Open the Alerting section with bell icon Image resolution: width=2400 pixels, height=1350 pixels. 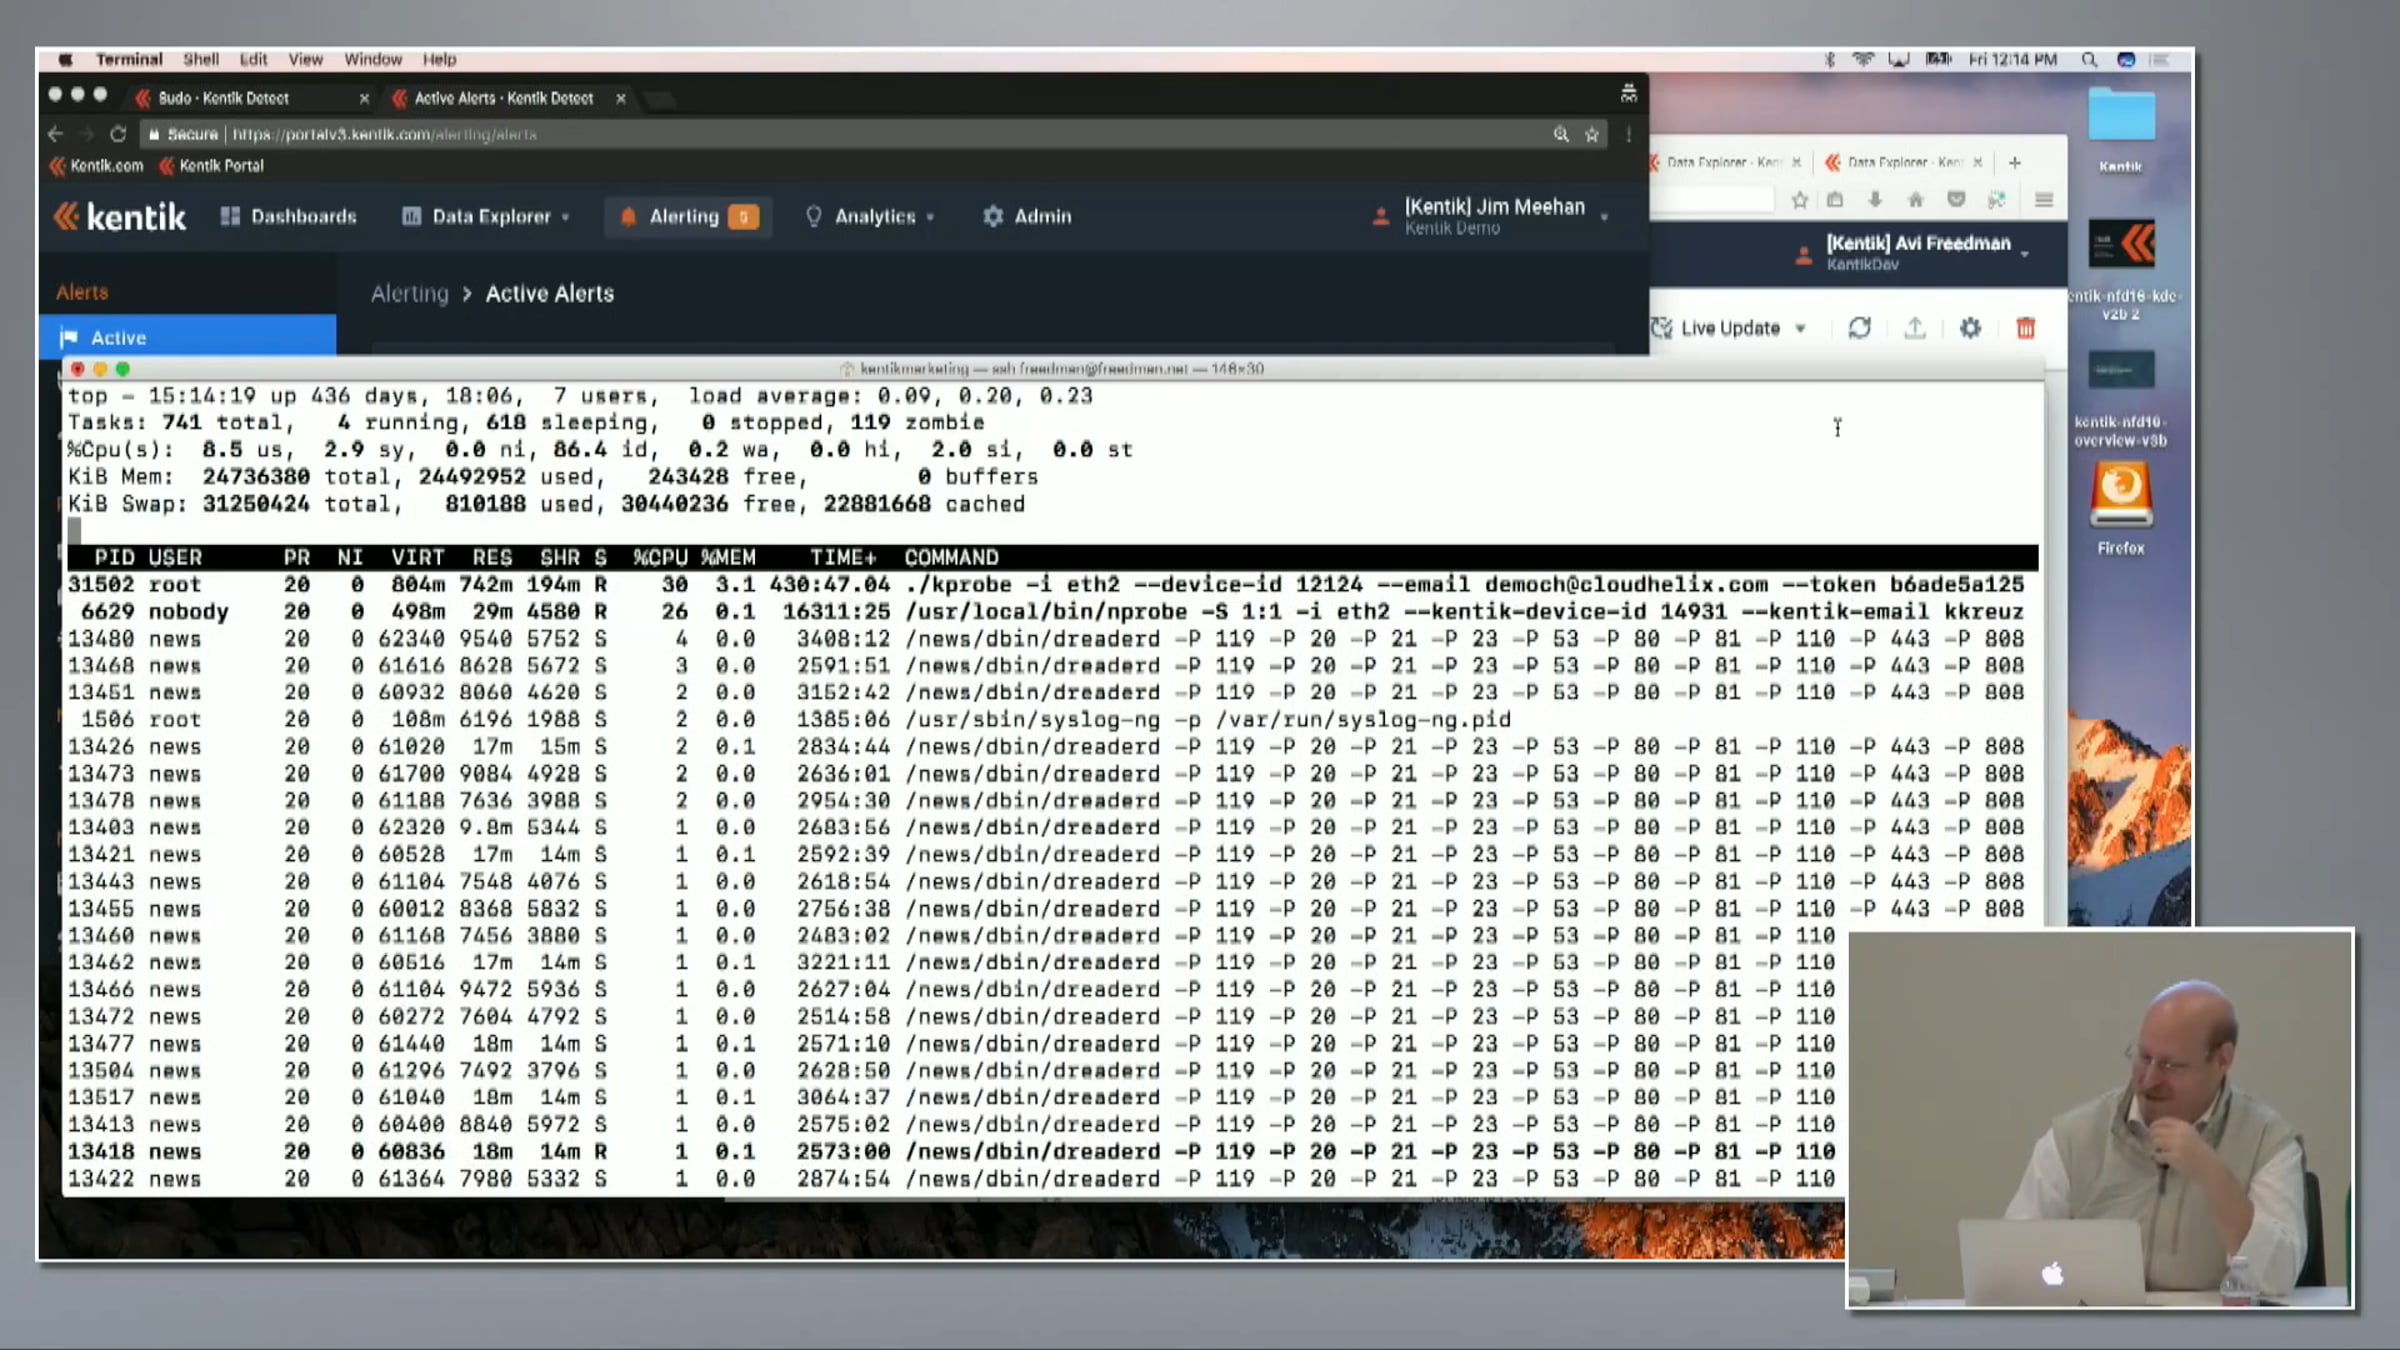tap(687, 216)
